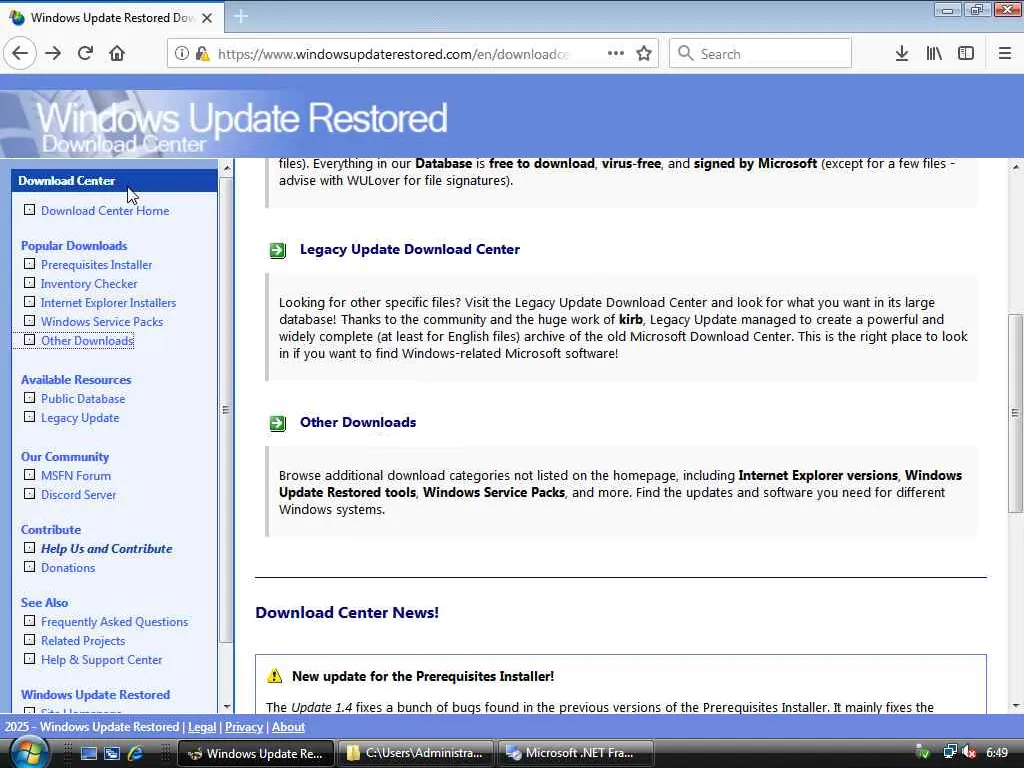This screenshot has height=768, width=1024.
Task: Click the green arrow beside Other Downloads
Action: click(x=278, y=423)
